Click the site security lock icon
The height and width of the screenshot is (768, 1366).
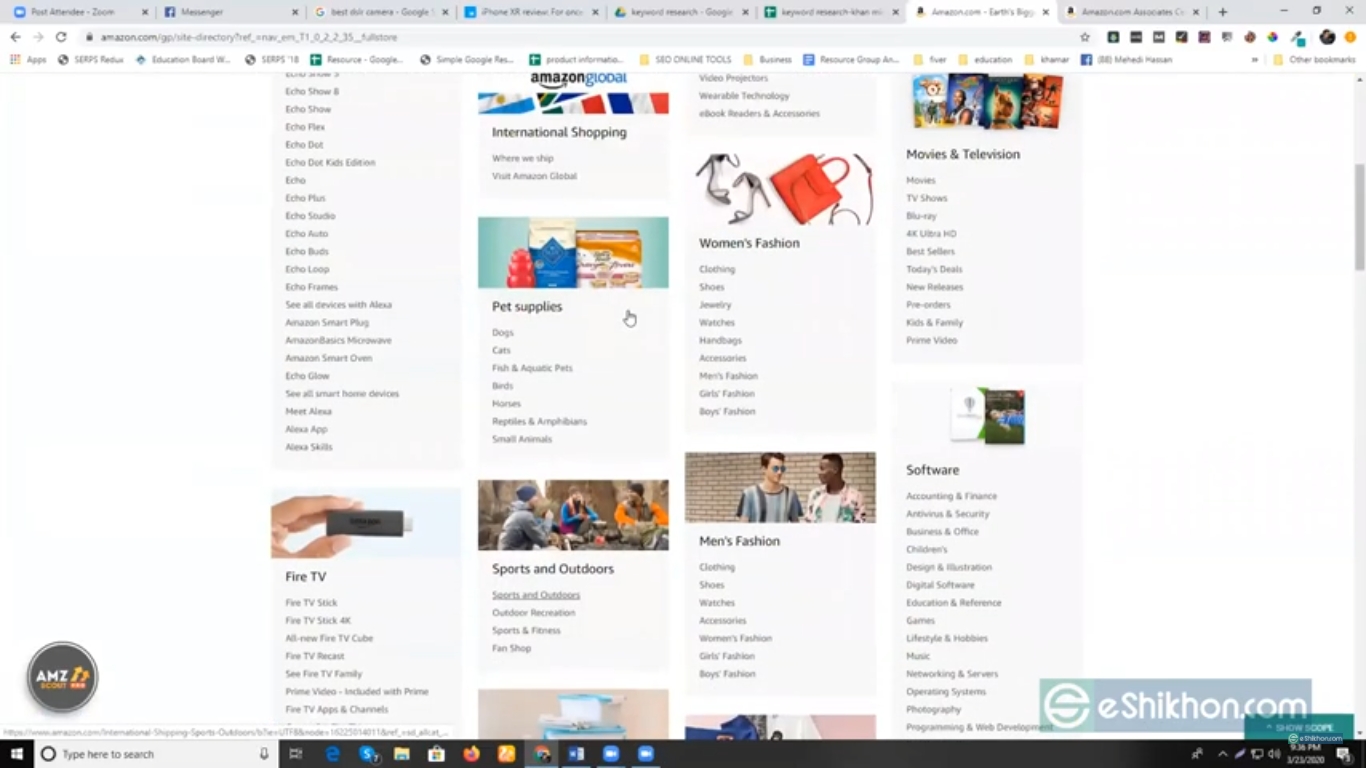pos(90,36)
